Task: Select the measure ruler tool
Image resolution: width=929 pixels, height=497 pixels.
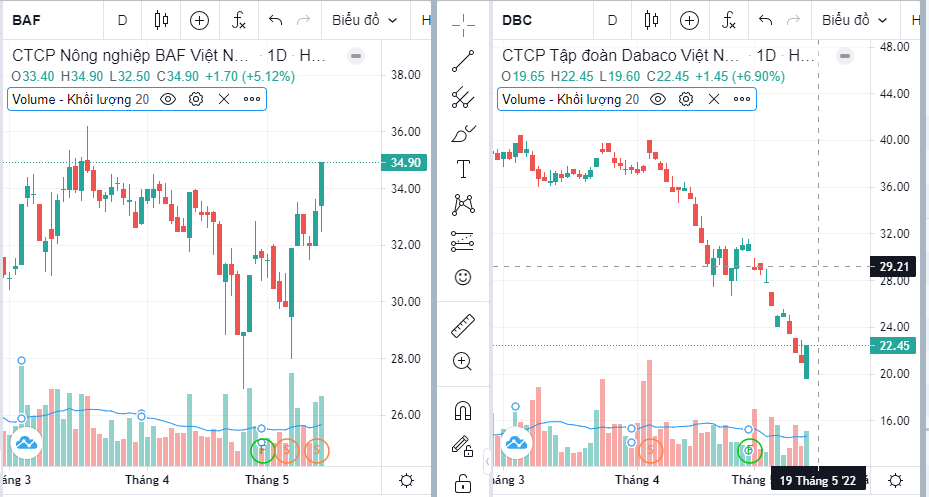Action: point(463,325)
